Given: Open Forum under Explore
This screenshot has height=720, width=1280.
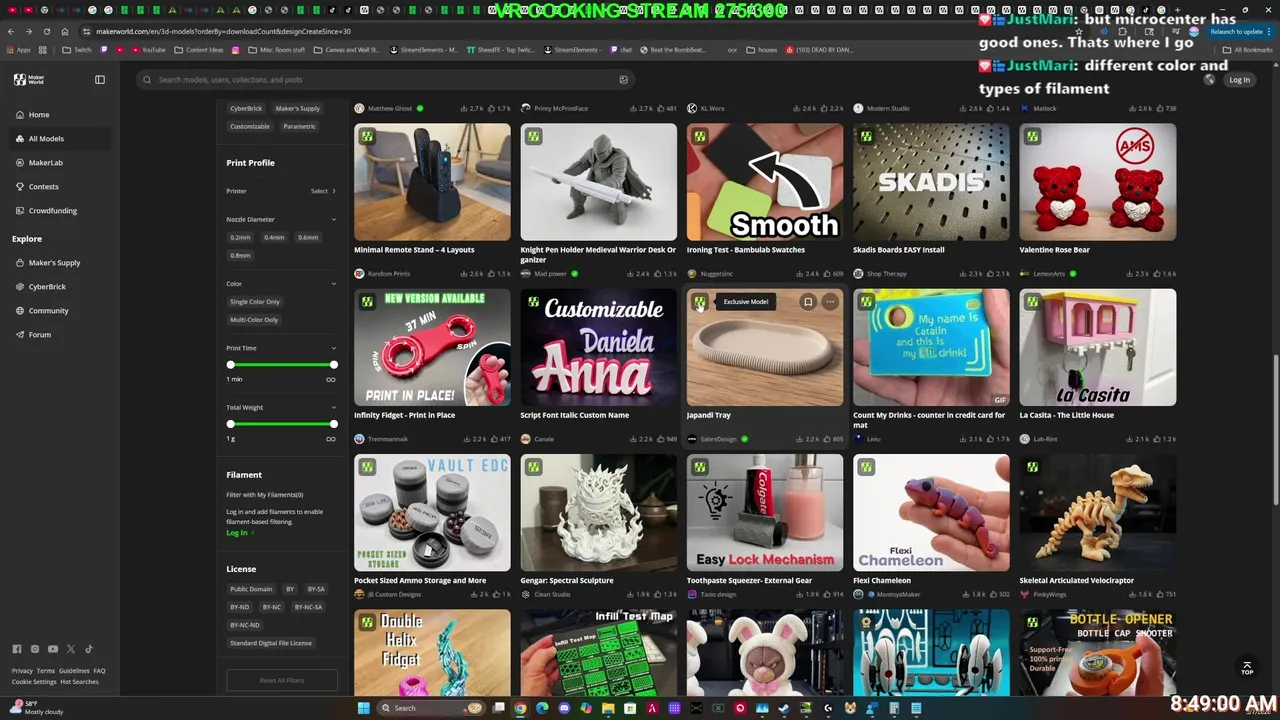Looking at the screenshot, I should 60,335.
